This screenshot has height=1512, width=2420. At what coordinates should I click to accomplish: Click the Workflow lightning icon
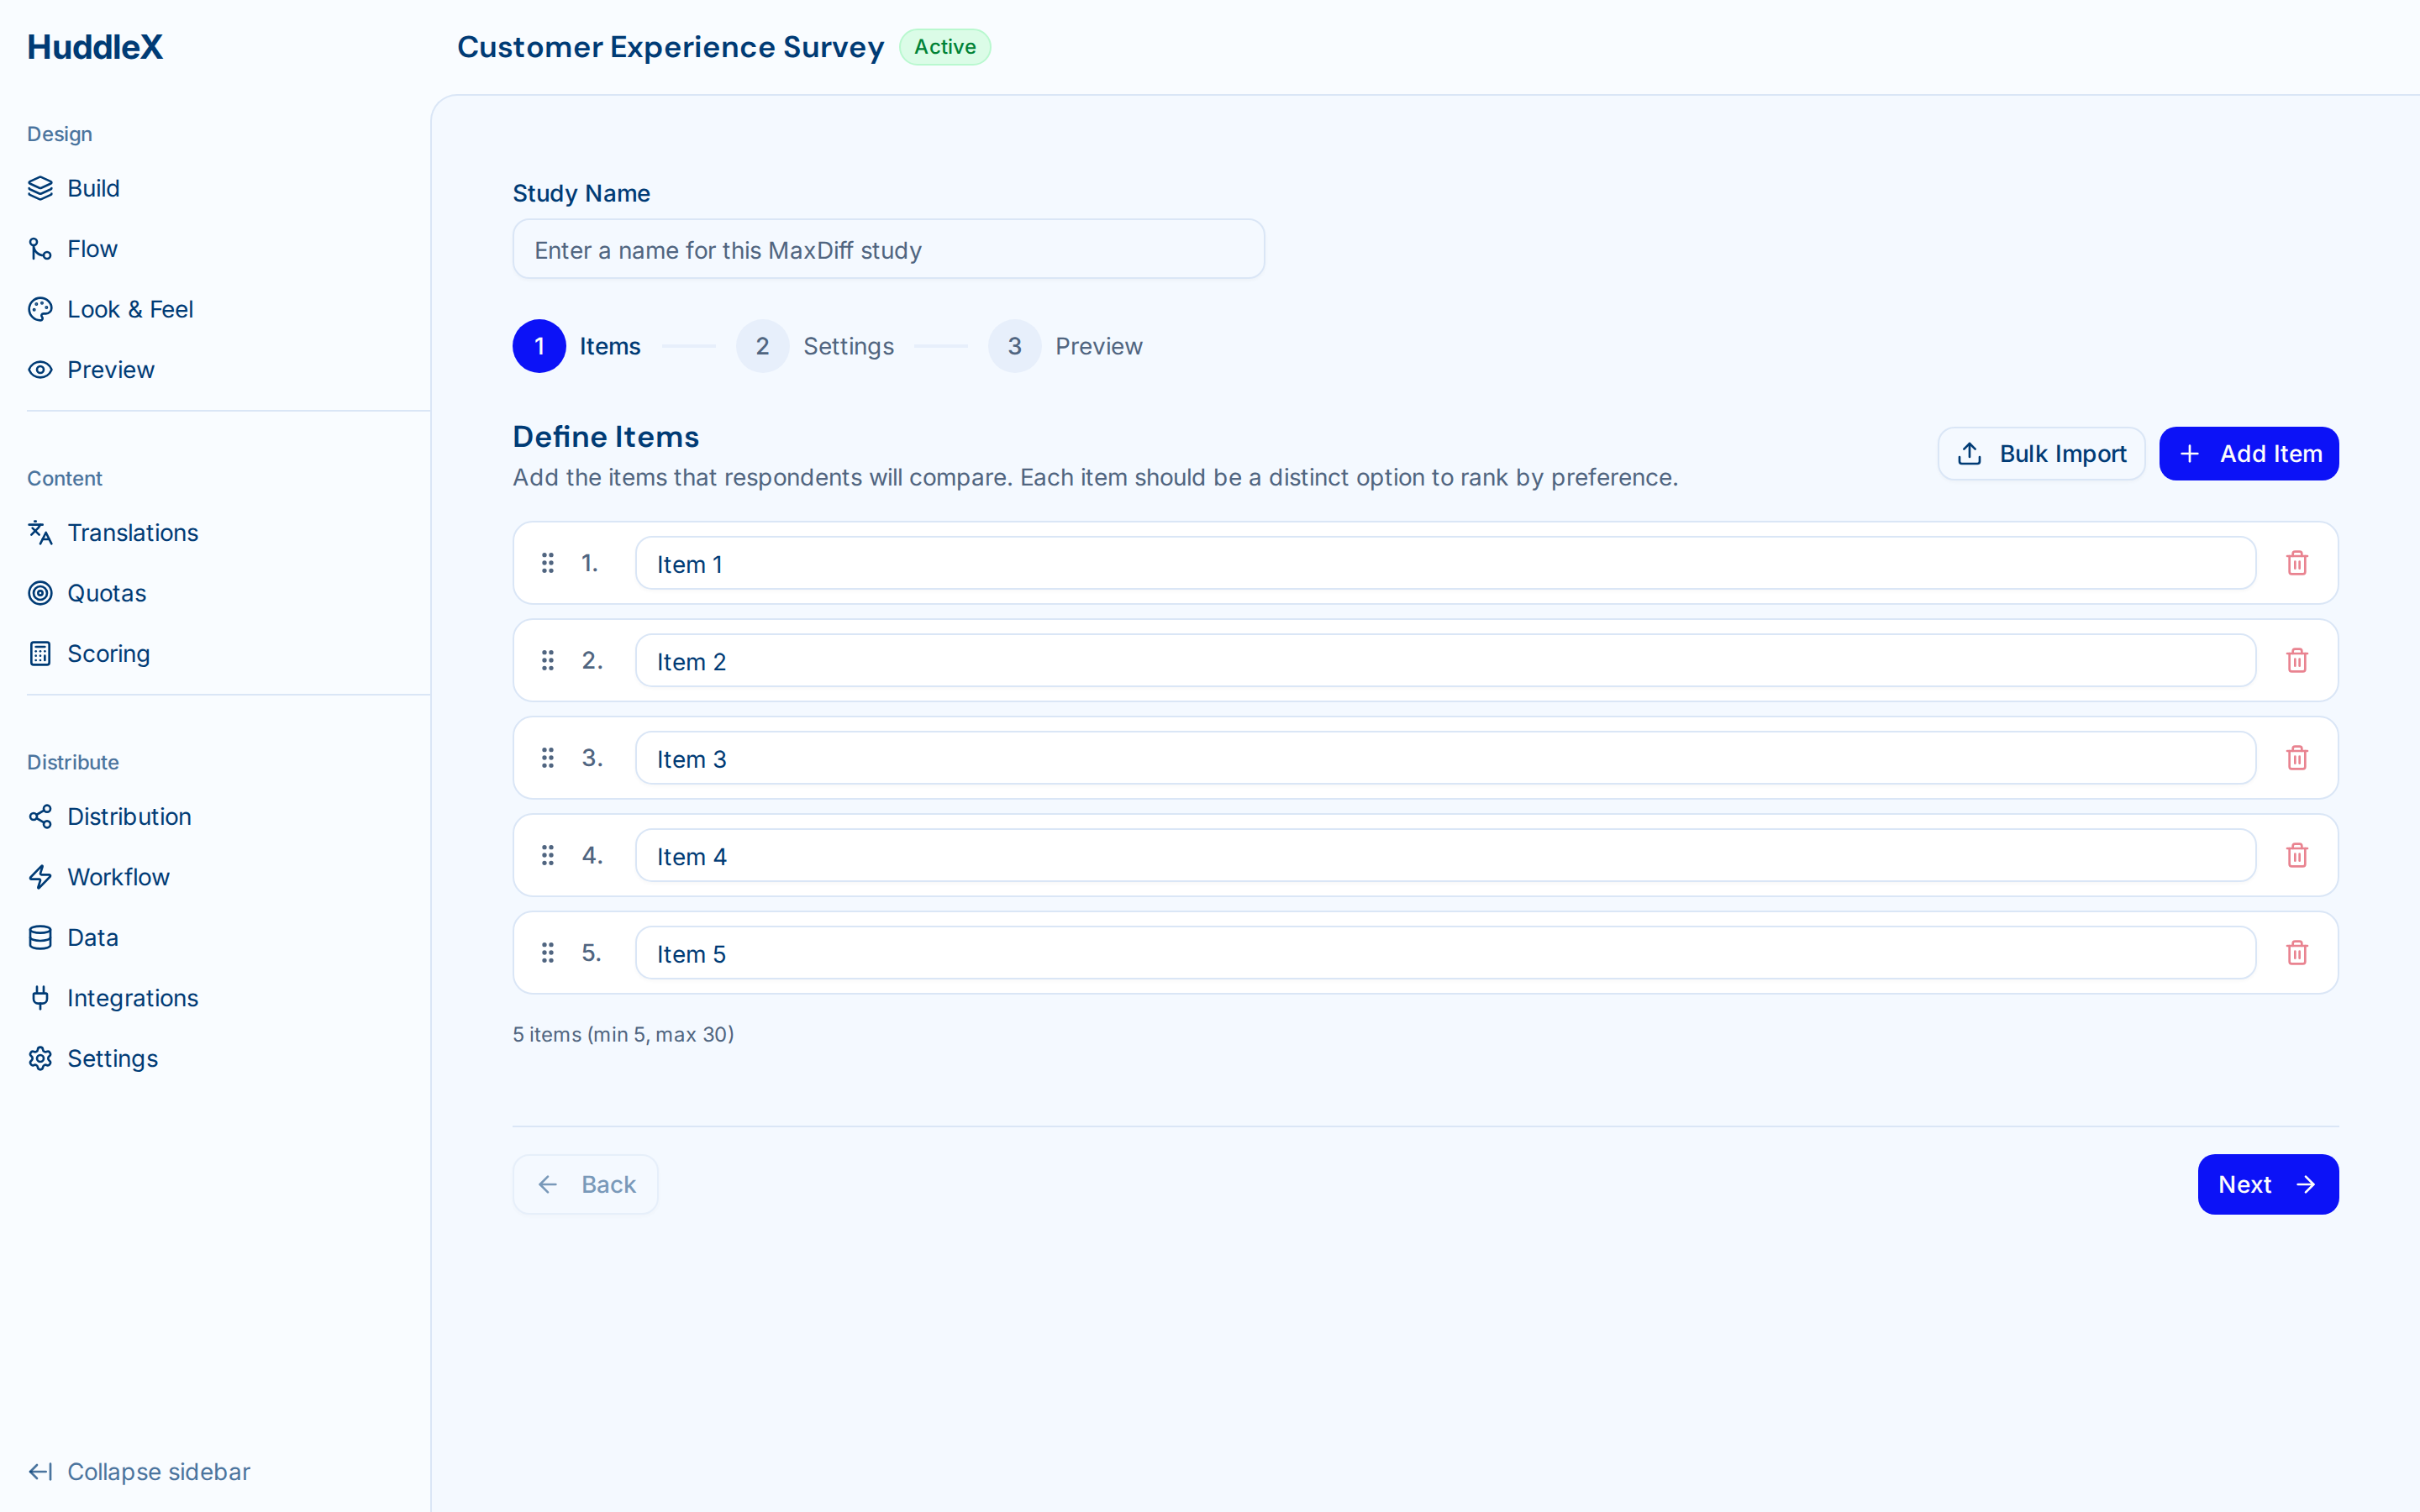point(40,877)
